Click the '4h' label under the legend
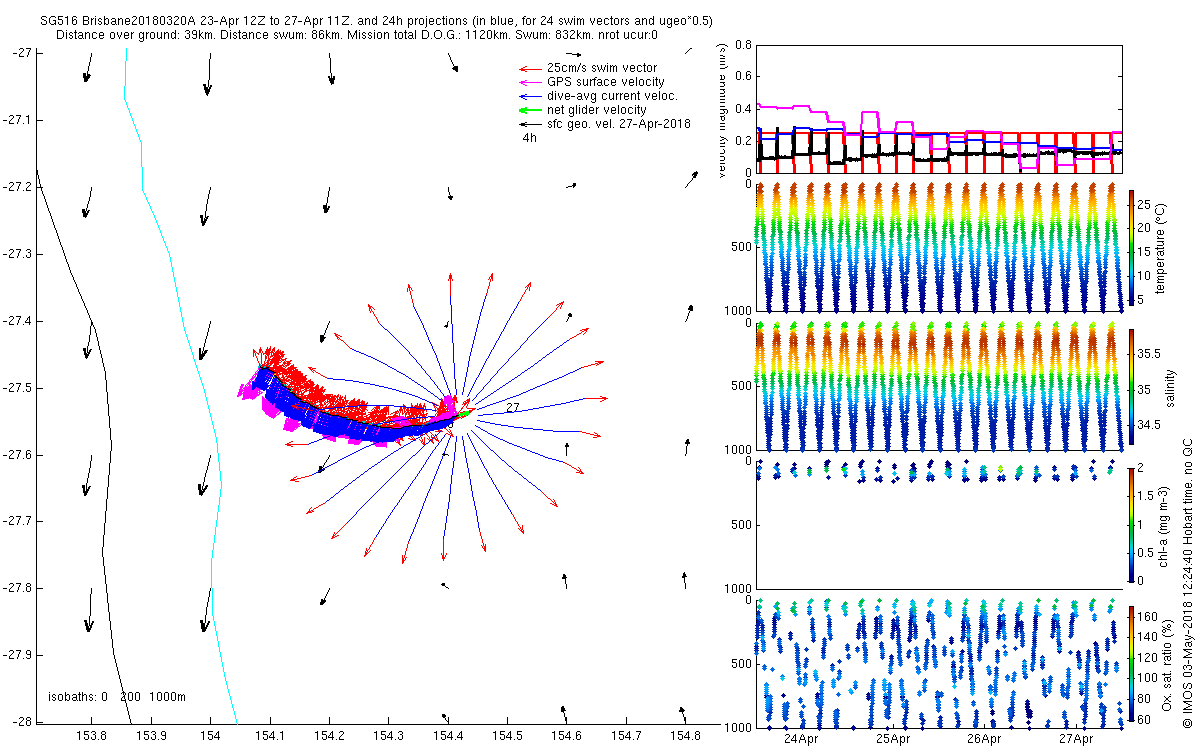Screen dimensions: 1200x750 click(530, 138)
